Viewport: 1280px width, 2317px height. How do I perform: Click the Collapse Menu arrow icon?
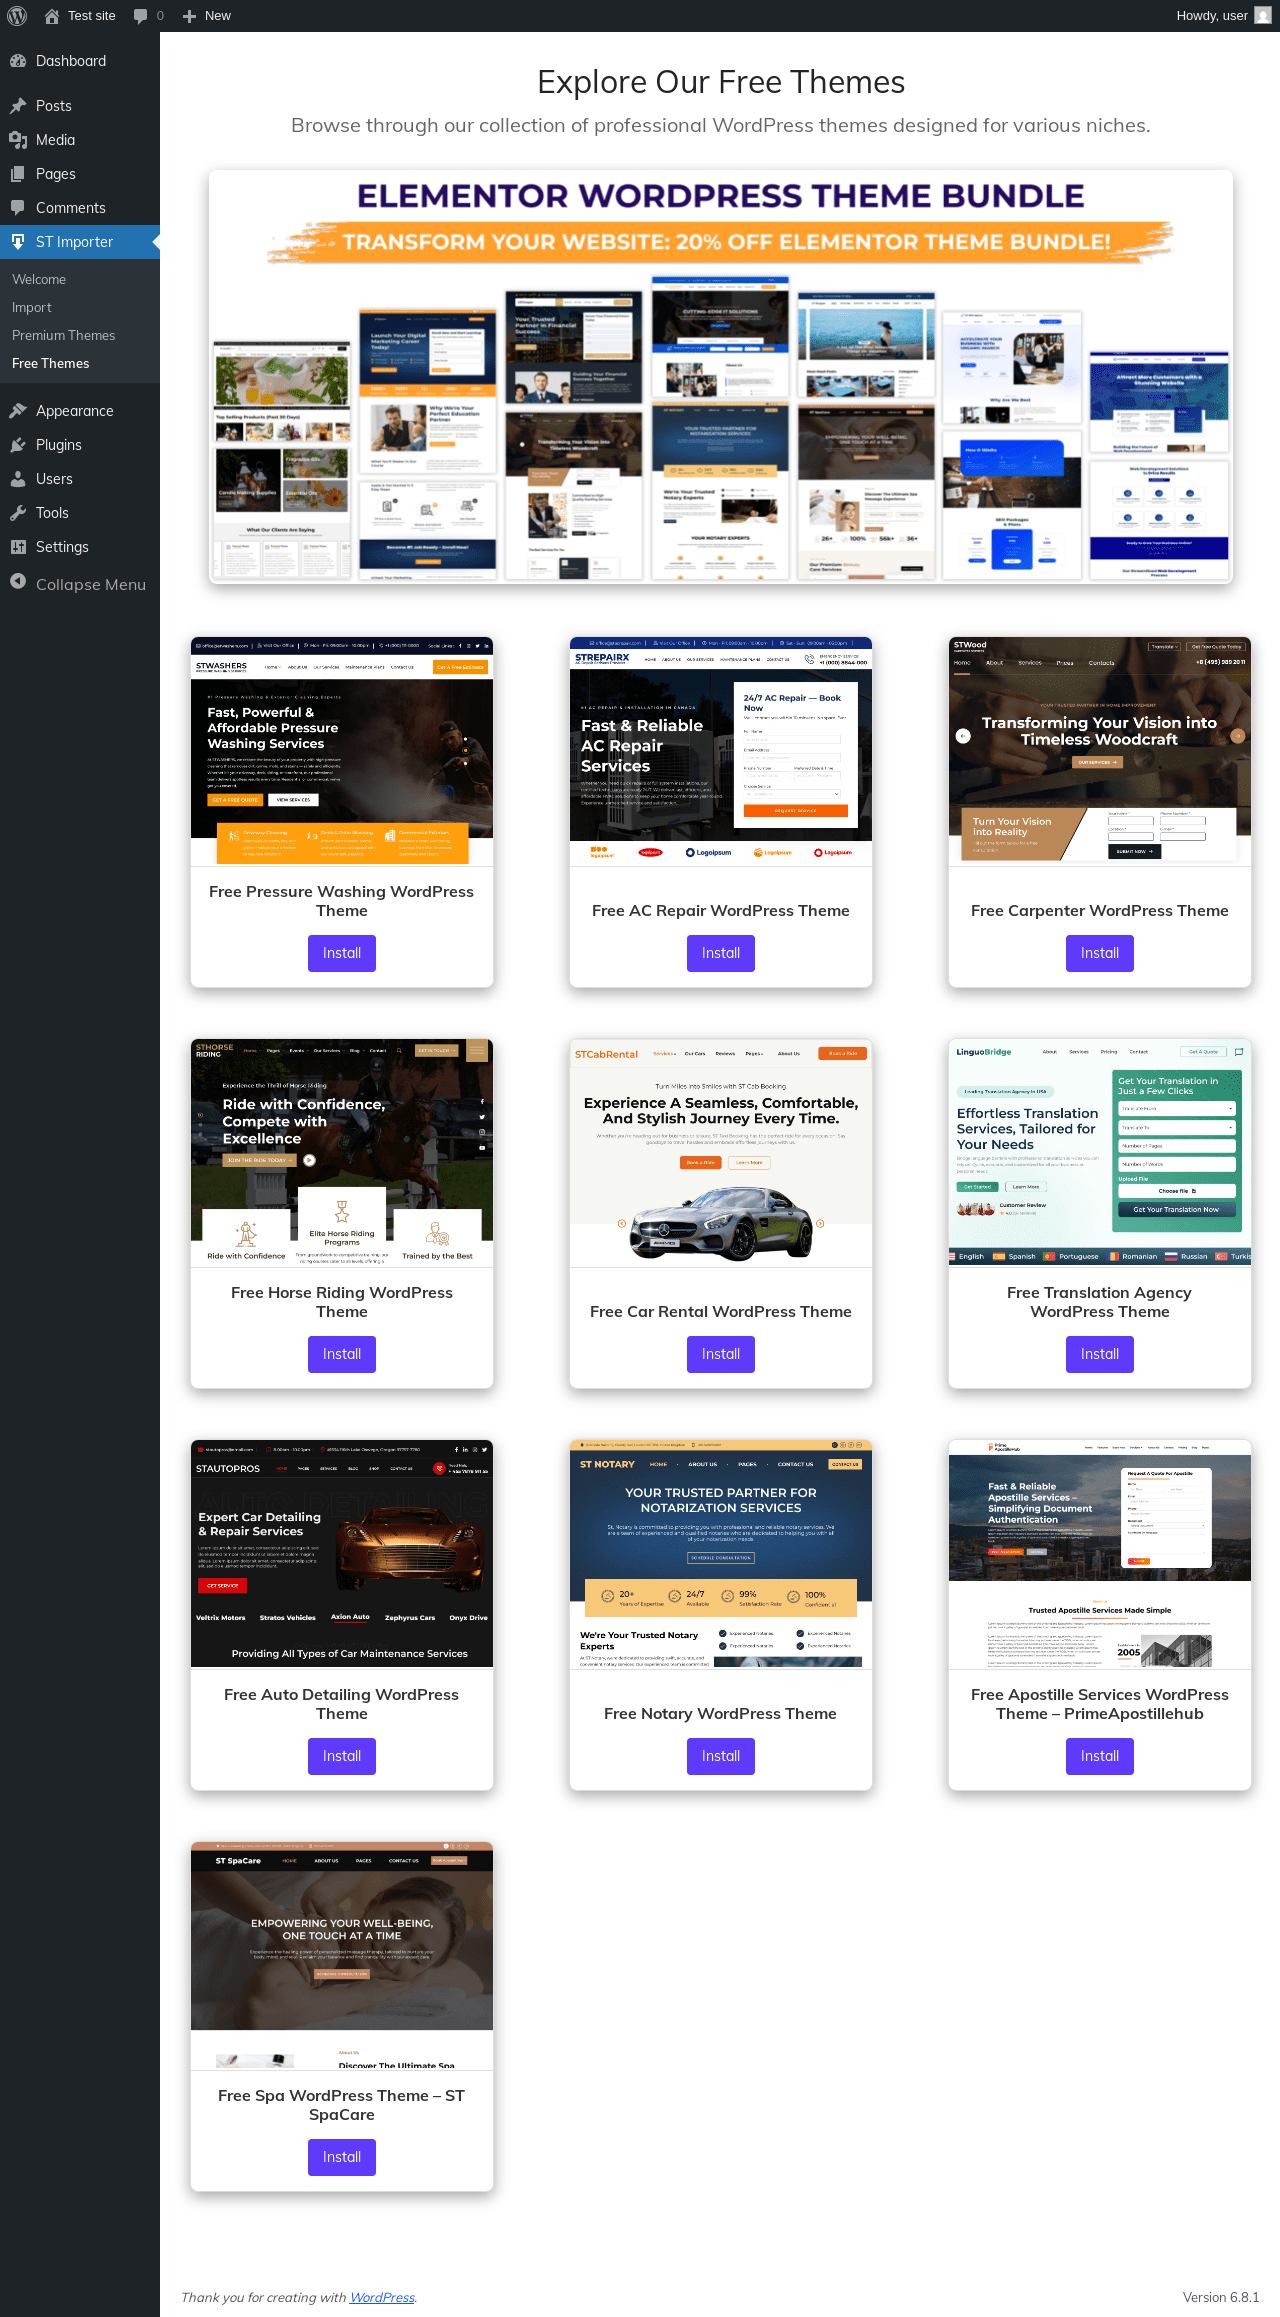pos(18,582)
